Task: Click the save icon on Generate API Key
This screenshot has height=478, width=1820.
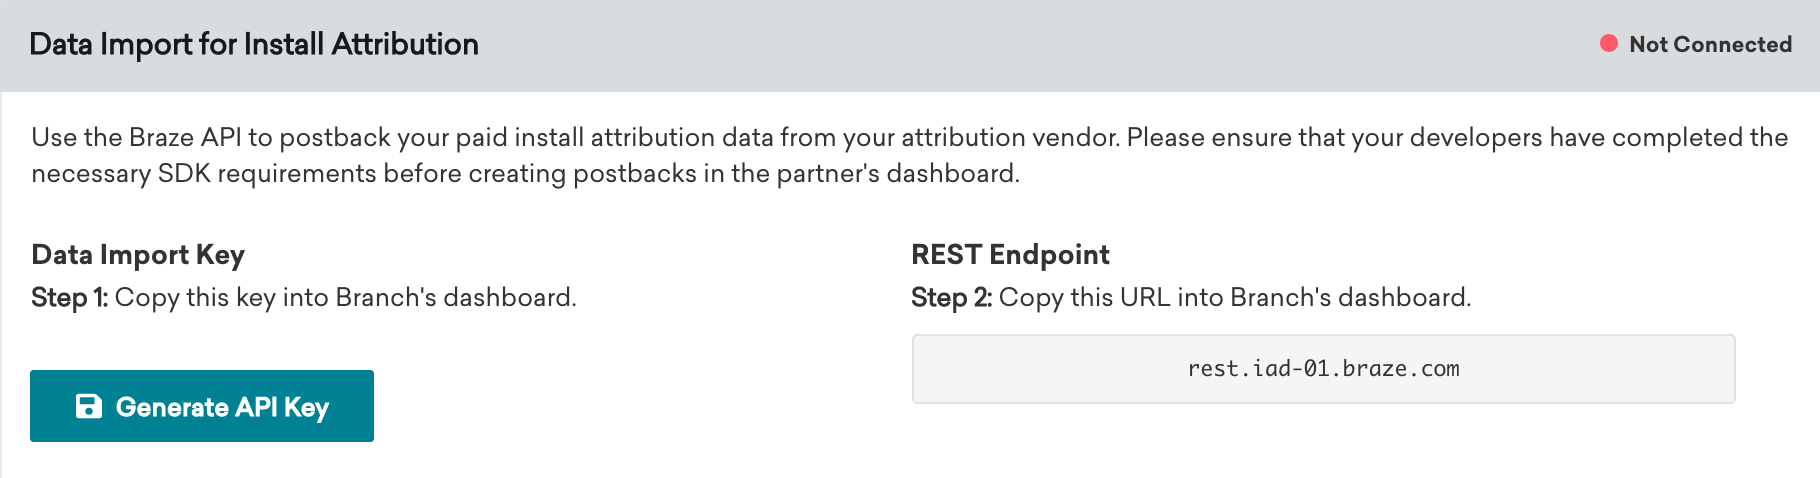Action: point(89,406)
